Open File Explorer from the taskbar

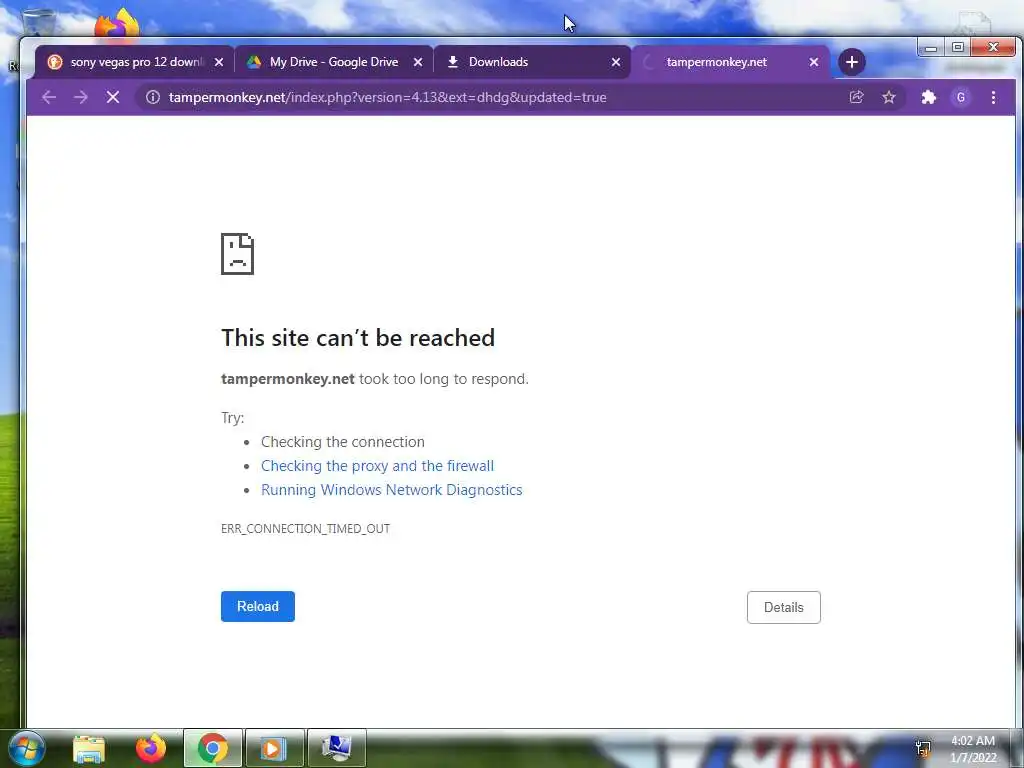click(89, 748)
